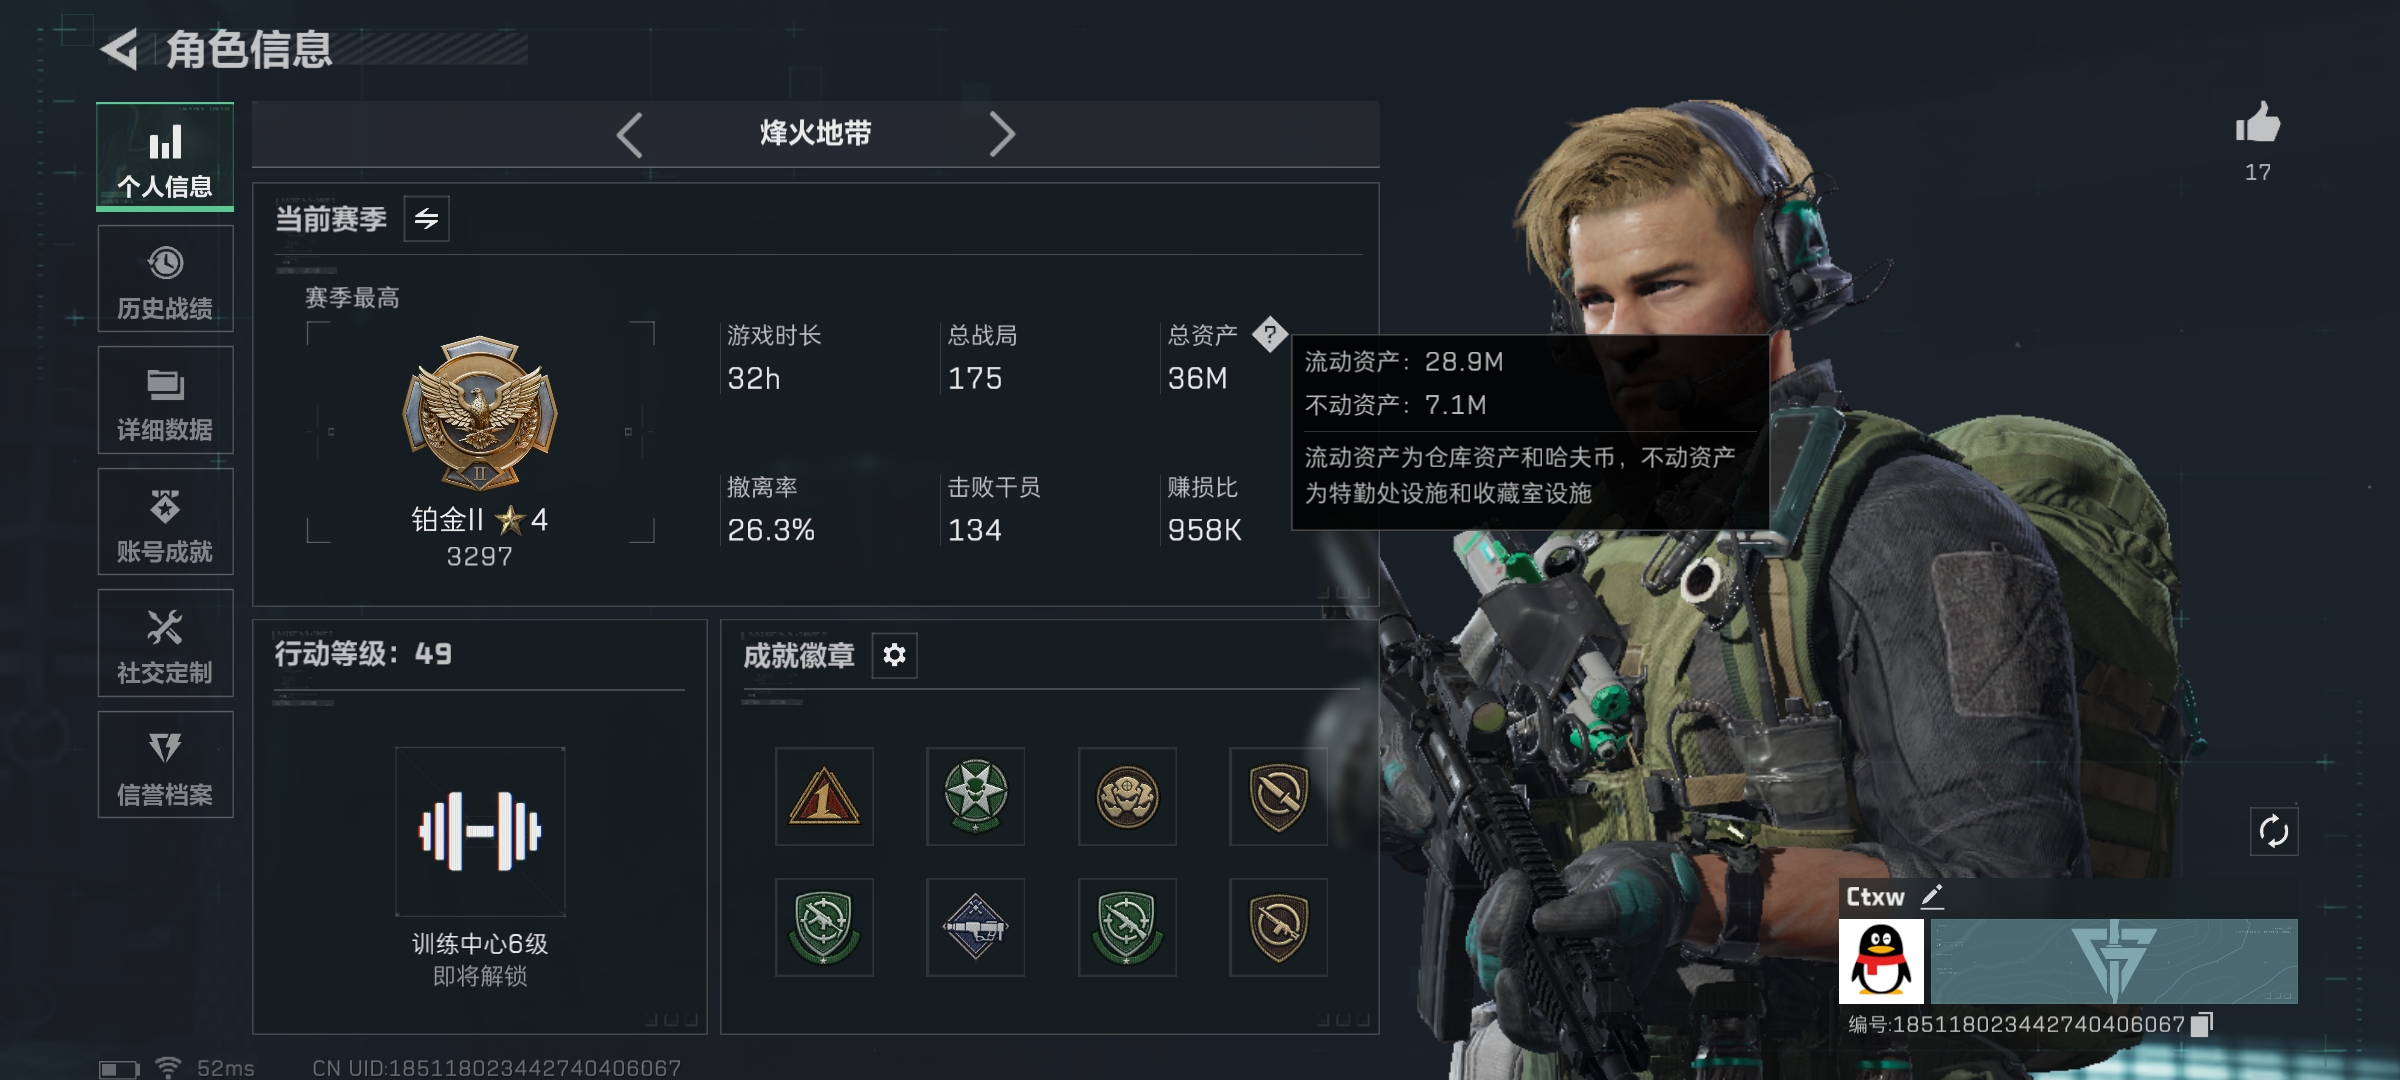This screenshot has width=2400, height=1080.
Task: Toggle the 当前赛季 season switch button
Action: click(426, 219)
